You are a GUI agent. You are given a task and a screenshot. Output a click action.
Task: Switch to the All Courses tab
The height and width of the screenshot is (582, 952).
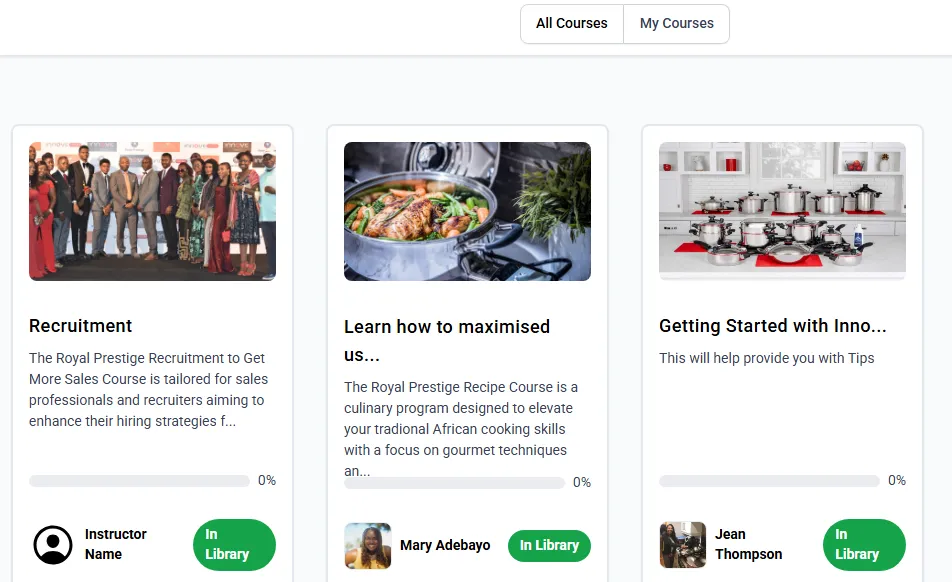coord(572,24)
